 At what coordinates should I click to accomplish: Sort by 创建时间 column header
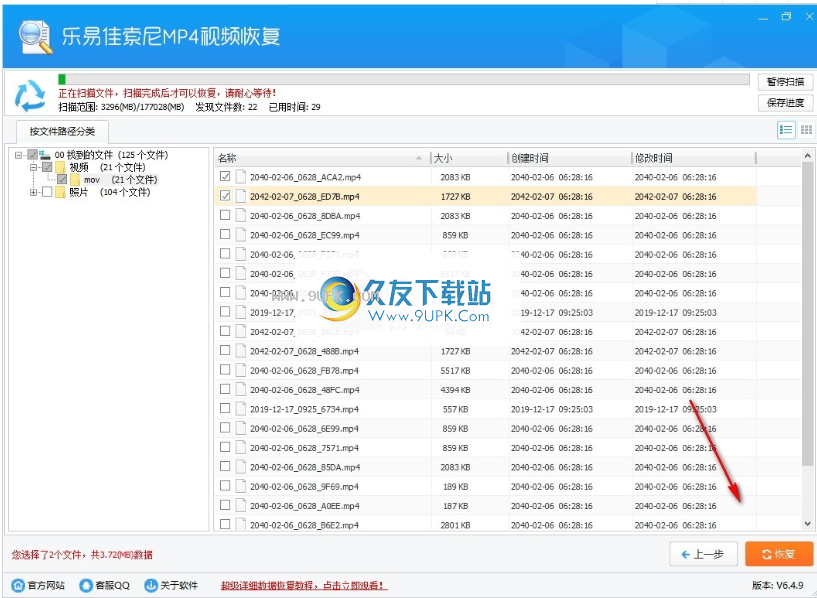pos(570,158)
